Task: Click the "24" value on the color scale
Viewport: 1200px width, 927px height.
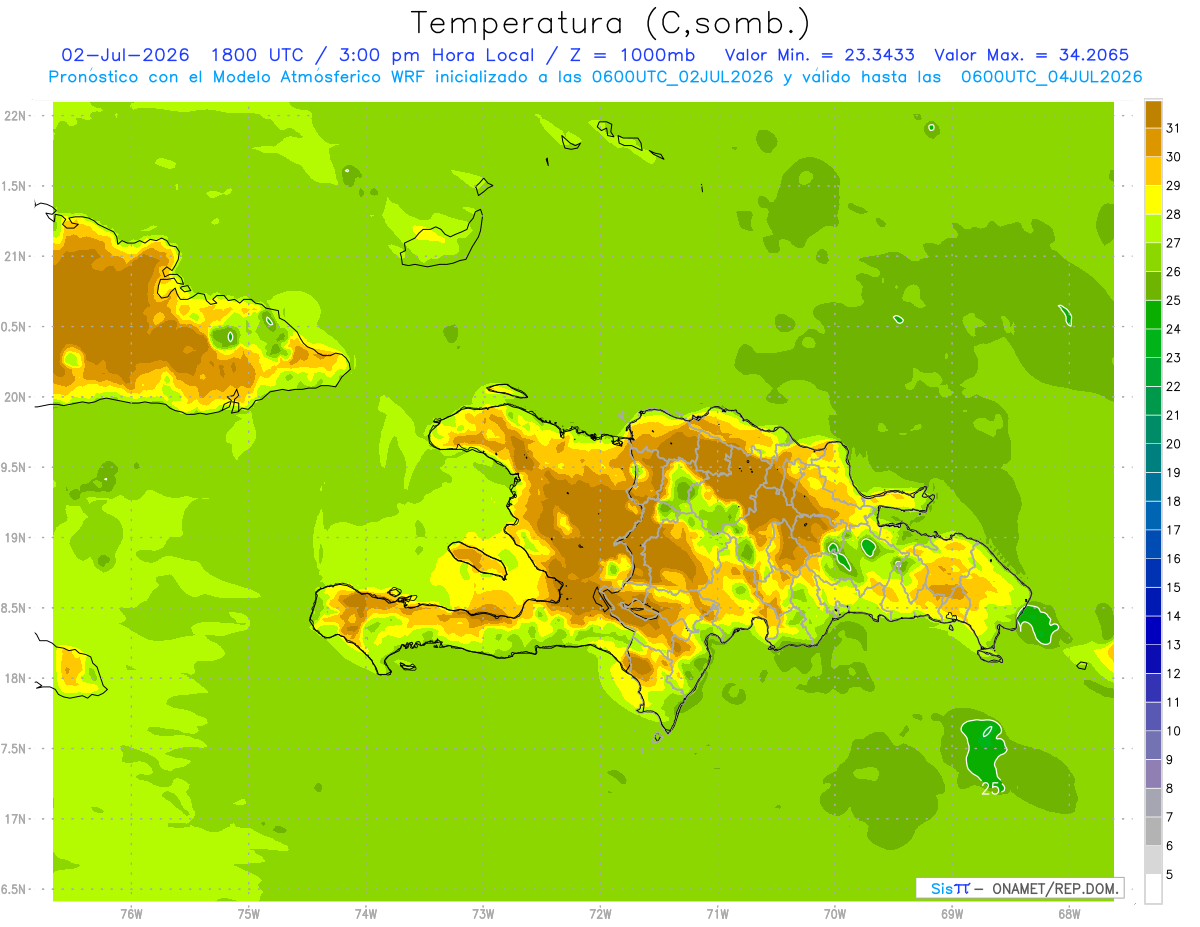Action: pos(1173,329)
